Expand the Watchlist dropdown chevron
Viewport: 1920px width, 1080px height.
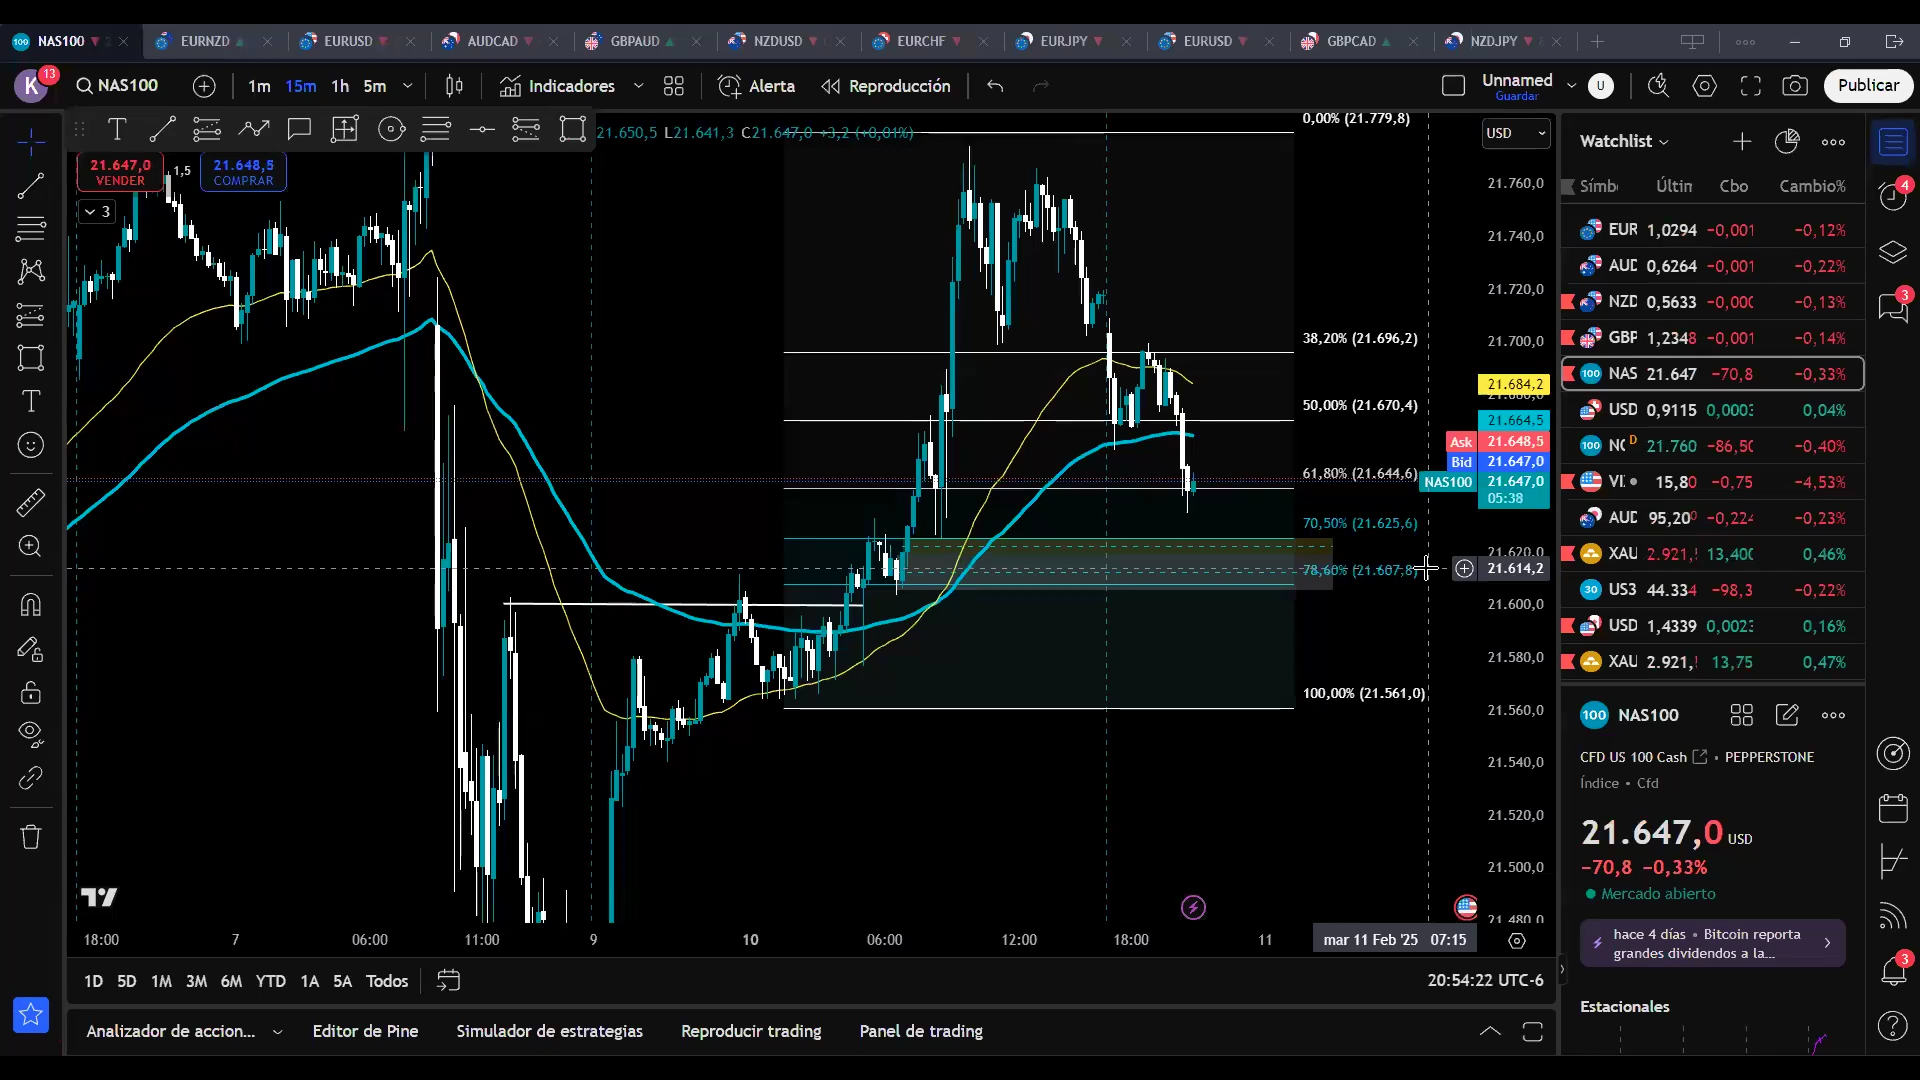[1664, 142]
